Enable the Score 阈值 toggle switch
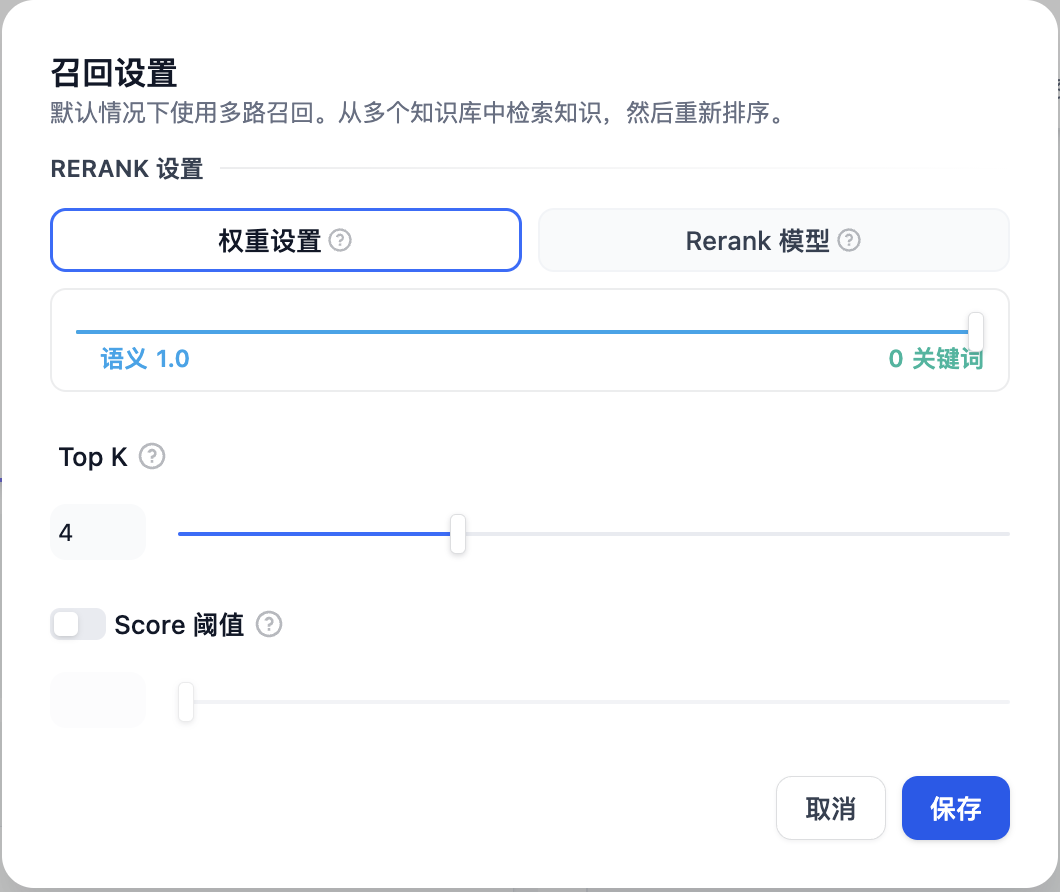This screenshot has width=1060, height=892. tap(78, 625)
